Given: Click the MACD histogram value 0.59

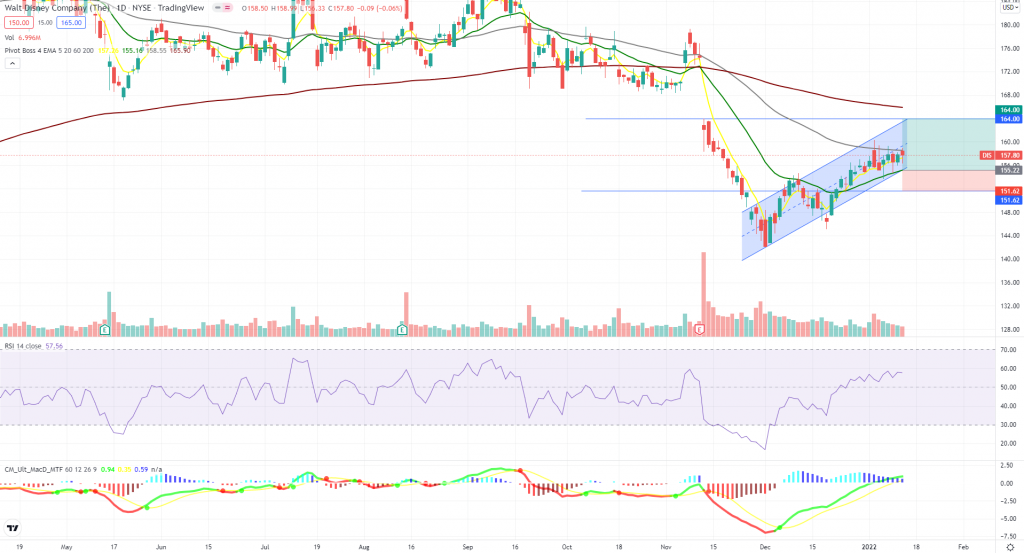Looking at the screenshot, I should click(140, 469).
